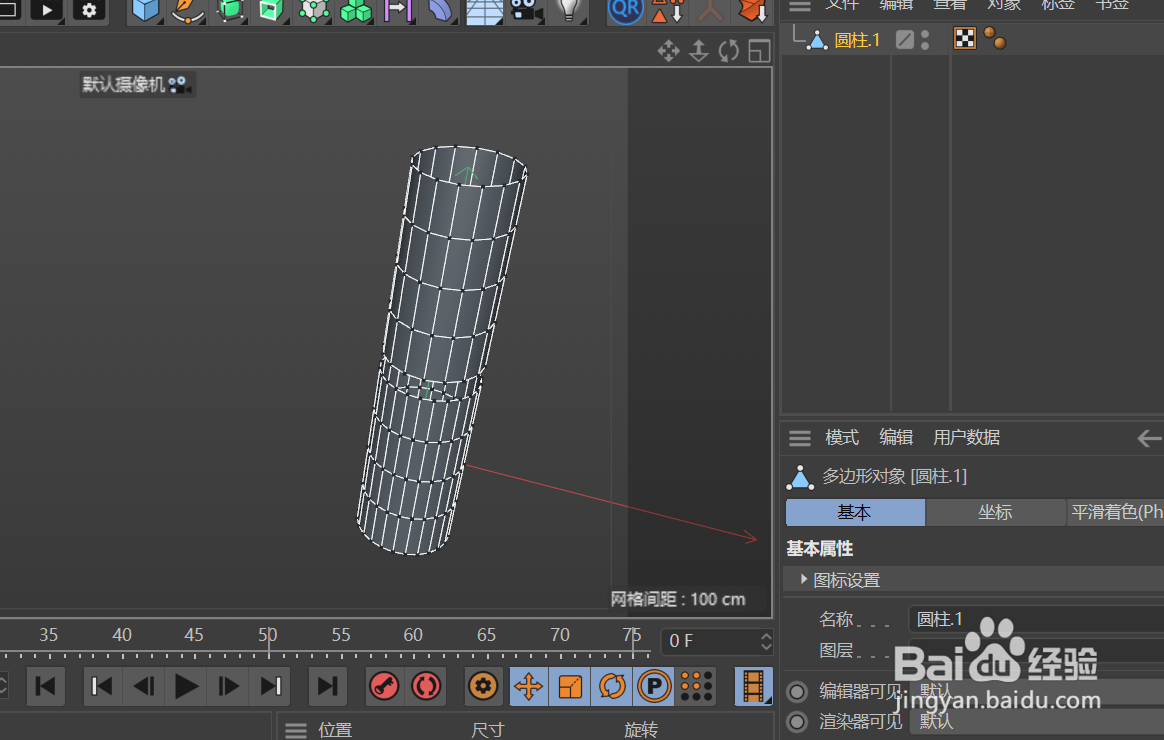Open the 对象 menu in Object Manager
Image resolution: width=1164 pixels, height=740 pixels.
[1004, 4]
